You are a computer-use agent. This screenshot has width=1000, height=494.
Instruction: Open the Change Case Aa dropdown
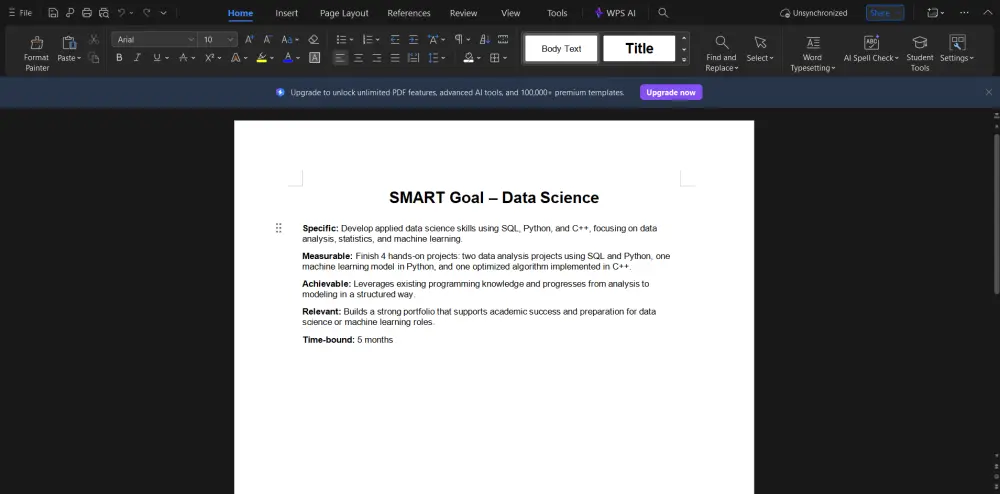[x=297, y=40]
